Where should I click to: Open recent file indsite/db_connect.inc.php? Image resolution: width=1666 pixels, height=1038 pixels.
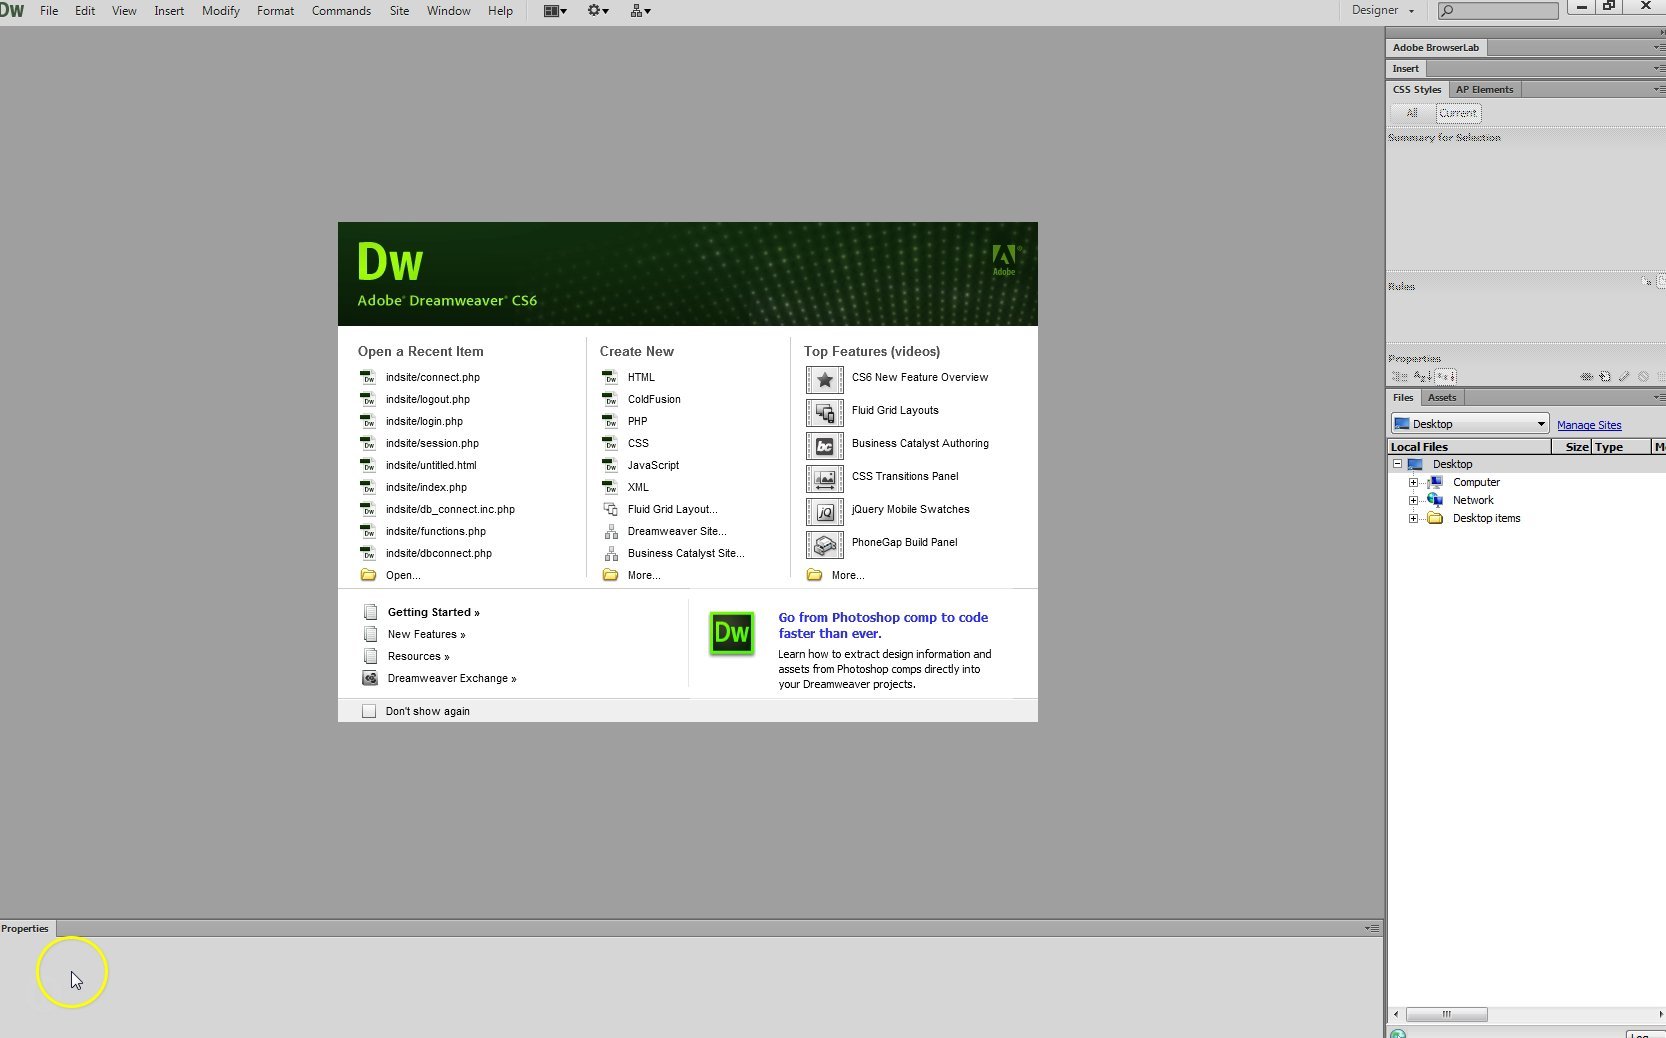[x=450, y=509]
